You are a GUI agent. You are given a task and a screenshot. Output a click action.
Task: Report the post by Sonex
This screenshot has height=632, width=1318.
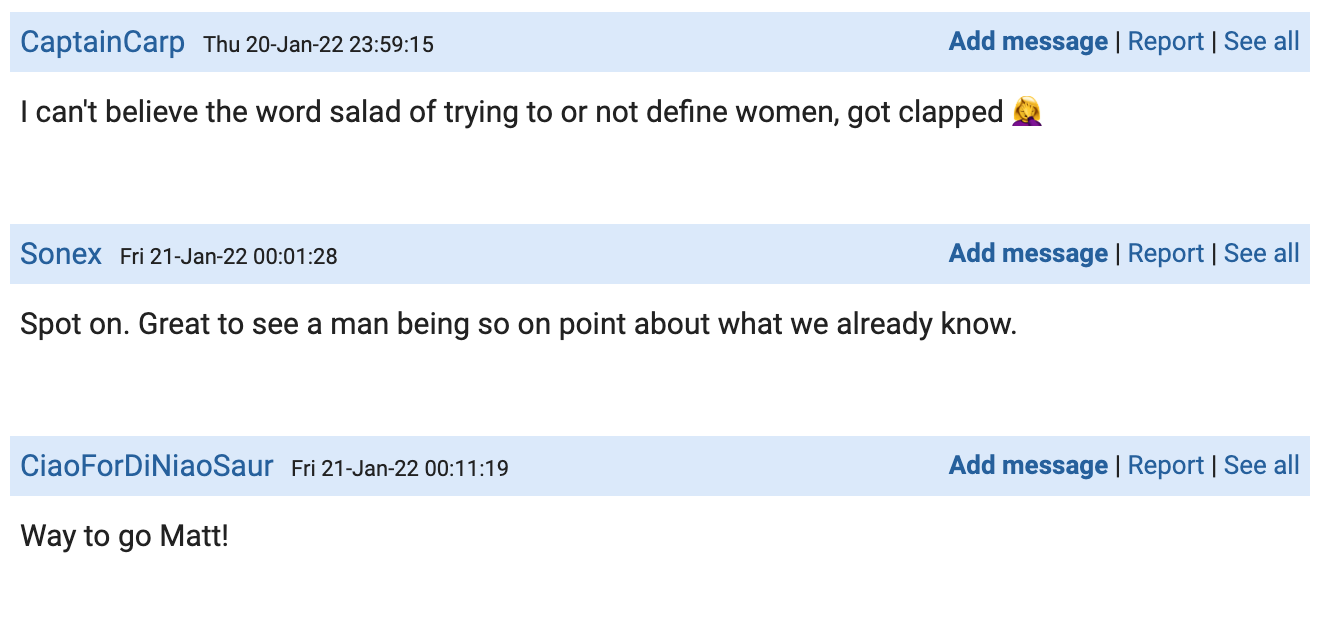point(1165,253)
